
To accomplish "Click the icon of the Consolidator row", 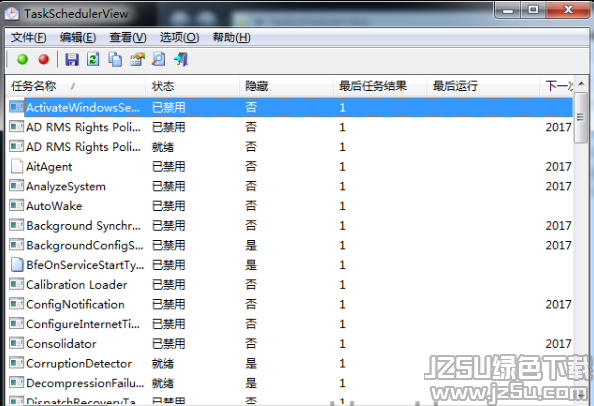I will [17, 344].
